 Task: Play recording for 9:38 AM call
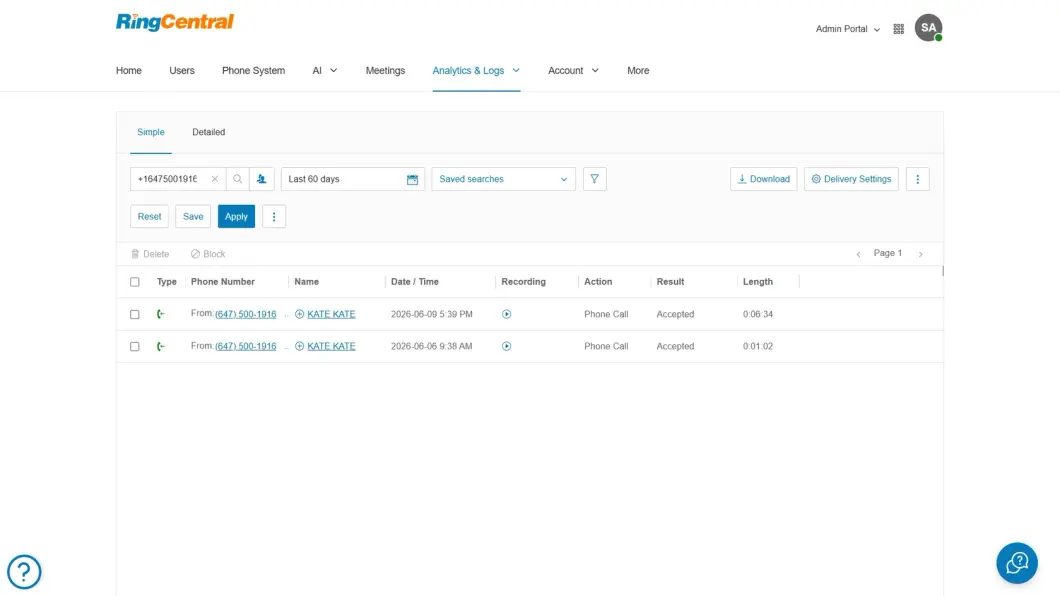[x=506, y=346]
